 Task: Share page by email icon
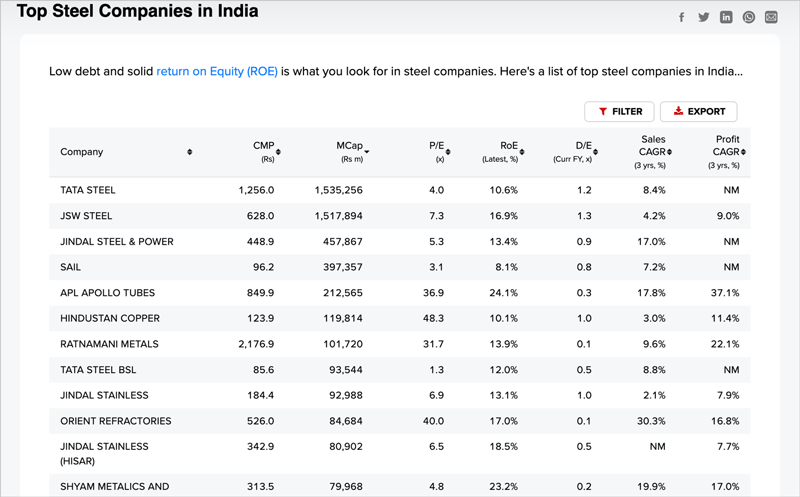click(771, 17)
